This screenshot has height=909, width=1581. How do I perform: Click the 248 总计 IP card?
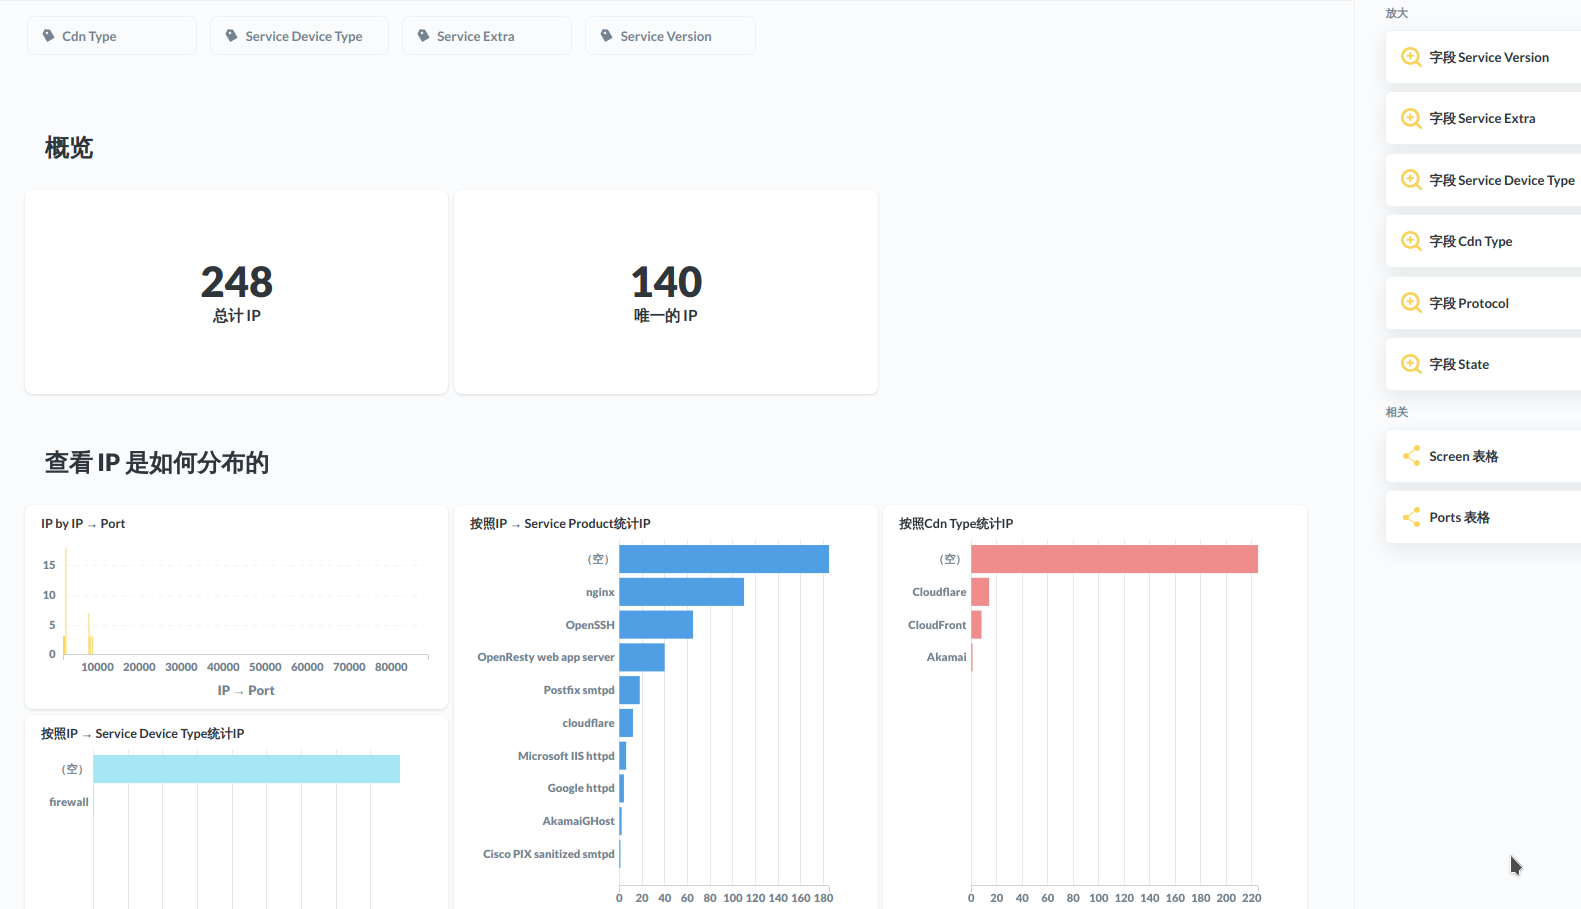[x=237, y=292]
